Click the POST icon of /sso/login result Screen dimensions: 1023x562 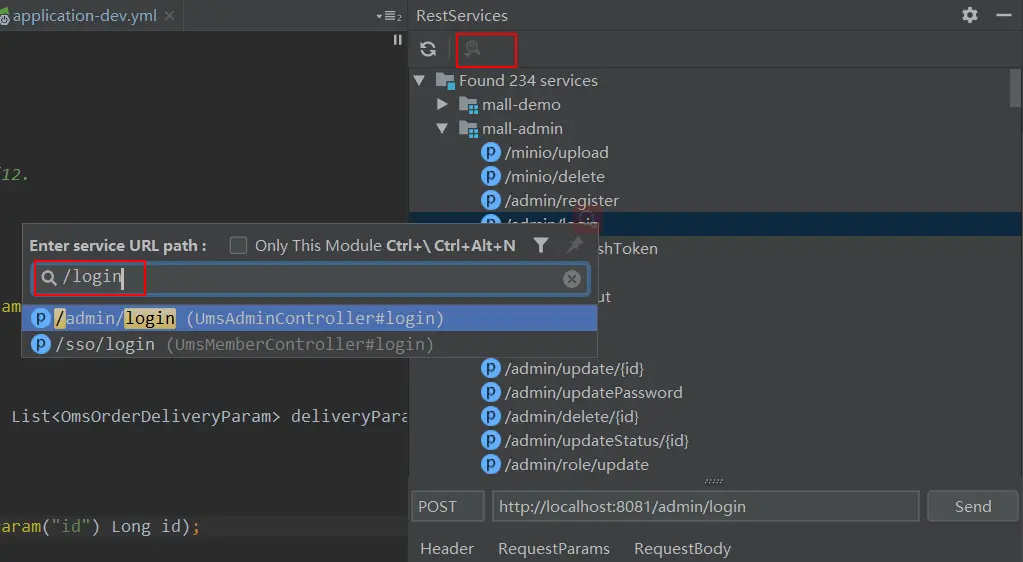[x=40, y=344]
